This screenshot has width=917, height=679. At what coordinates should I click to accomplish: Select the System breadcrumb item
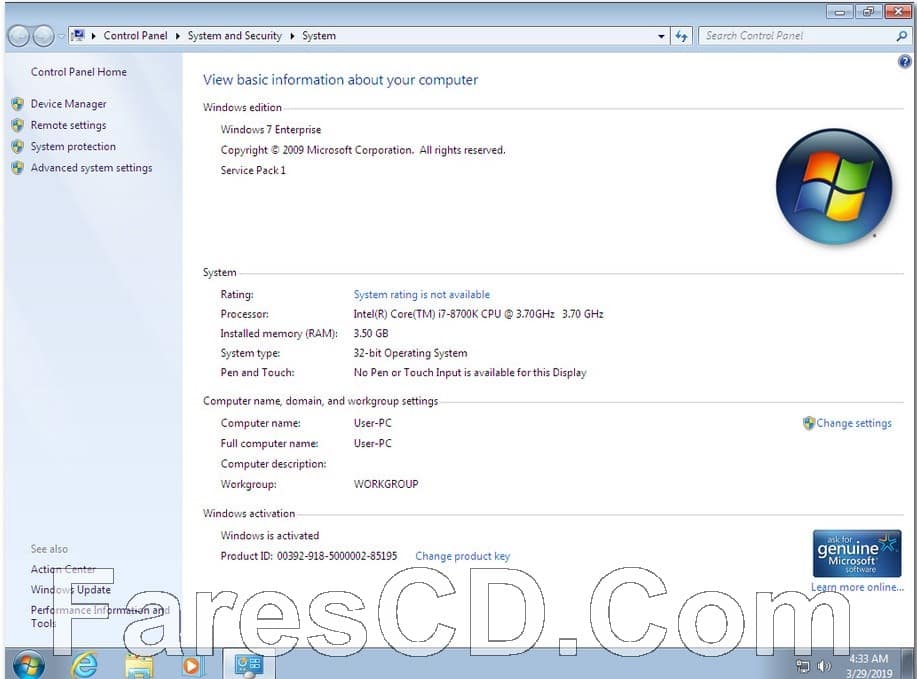click(x=319, y=36)
